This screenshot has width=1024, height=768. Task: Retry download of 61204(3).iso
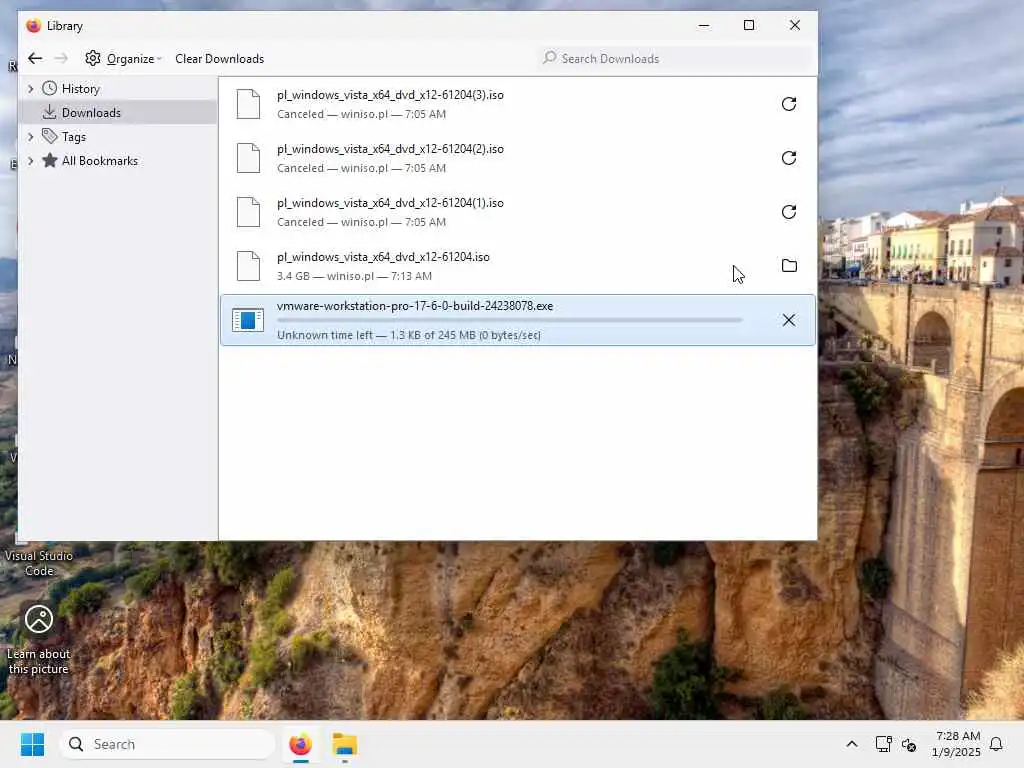pyautogui.click(x=789, y=104)
